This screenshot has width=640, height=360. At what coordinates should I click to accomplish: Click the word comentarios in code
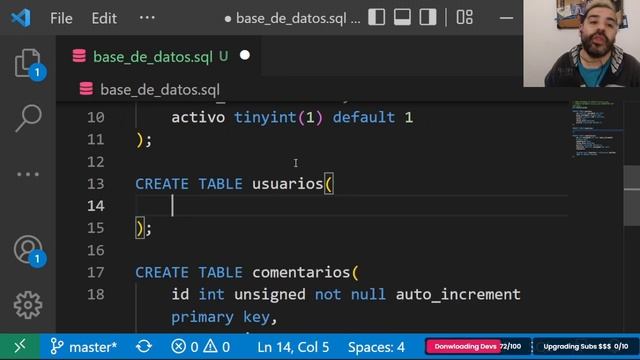point(301,272)
